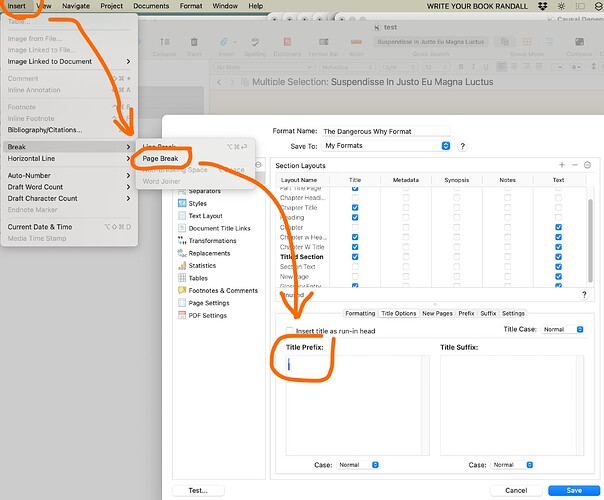Enable Insert title as run-in head
Screen dimensions: 604x500
289,331
